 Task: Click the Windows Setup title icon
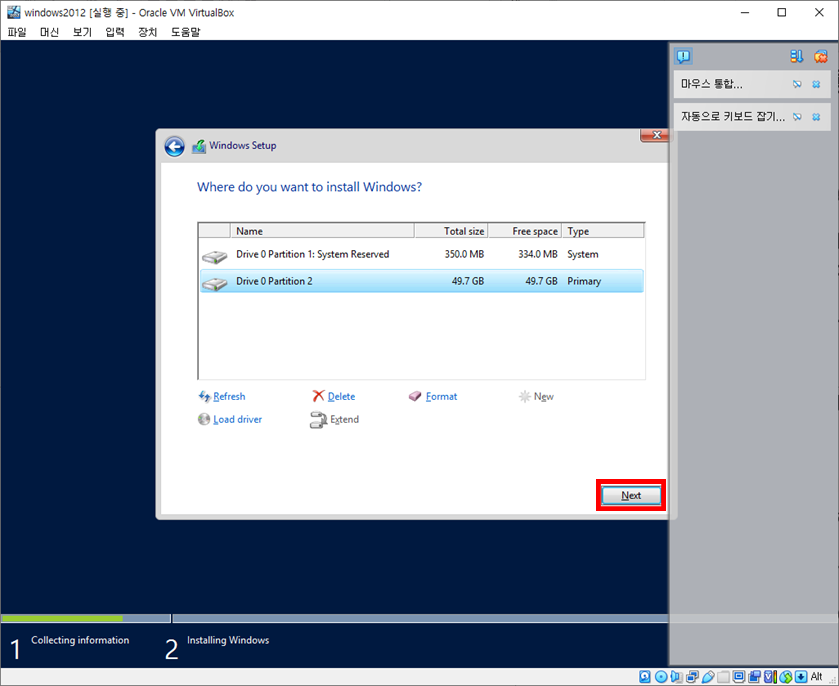[x=199, y=146]
